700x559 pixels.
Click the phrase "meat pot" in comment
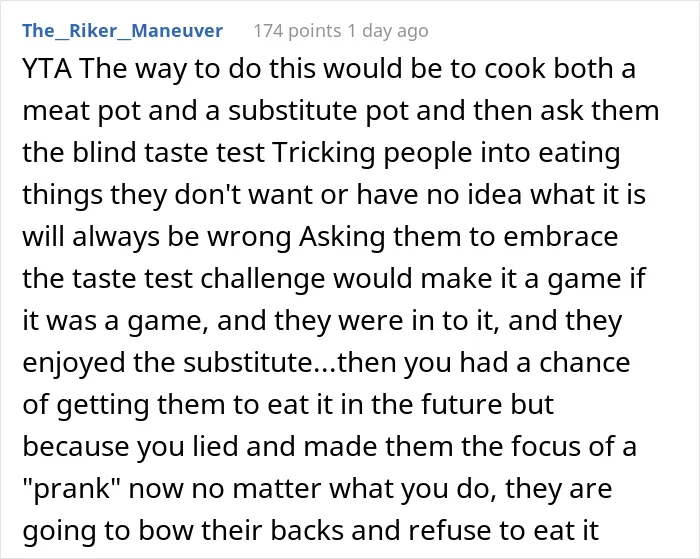click(82, 111)
